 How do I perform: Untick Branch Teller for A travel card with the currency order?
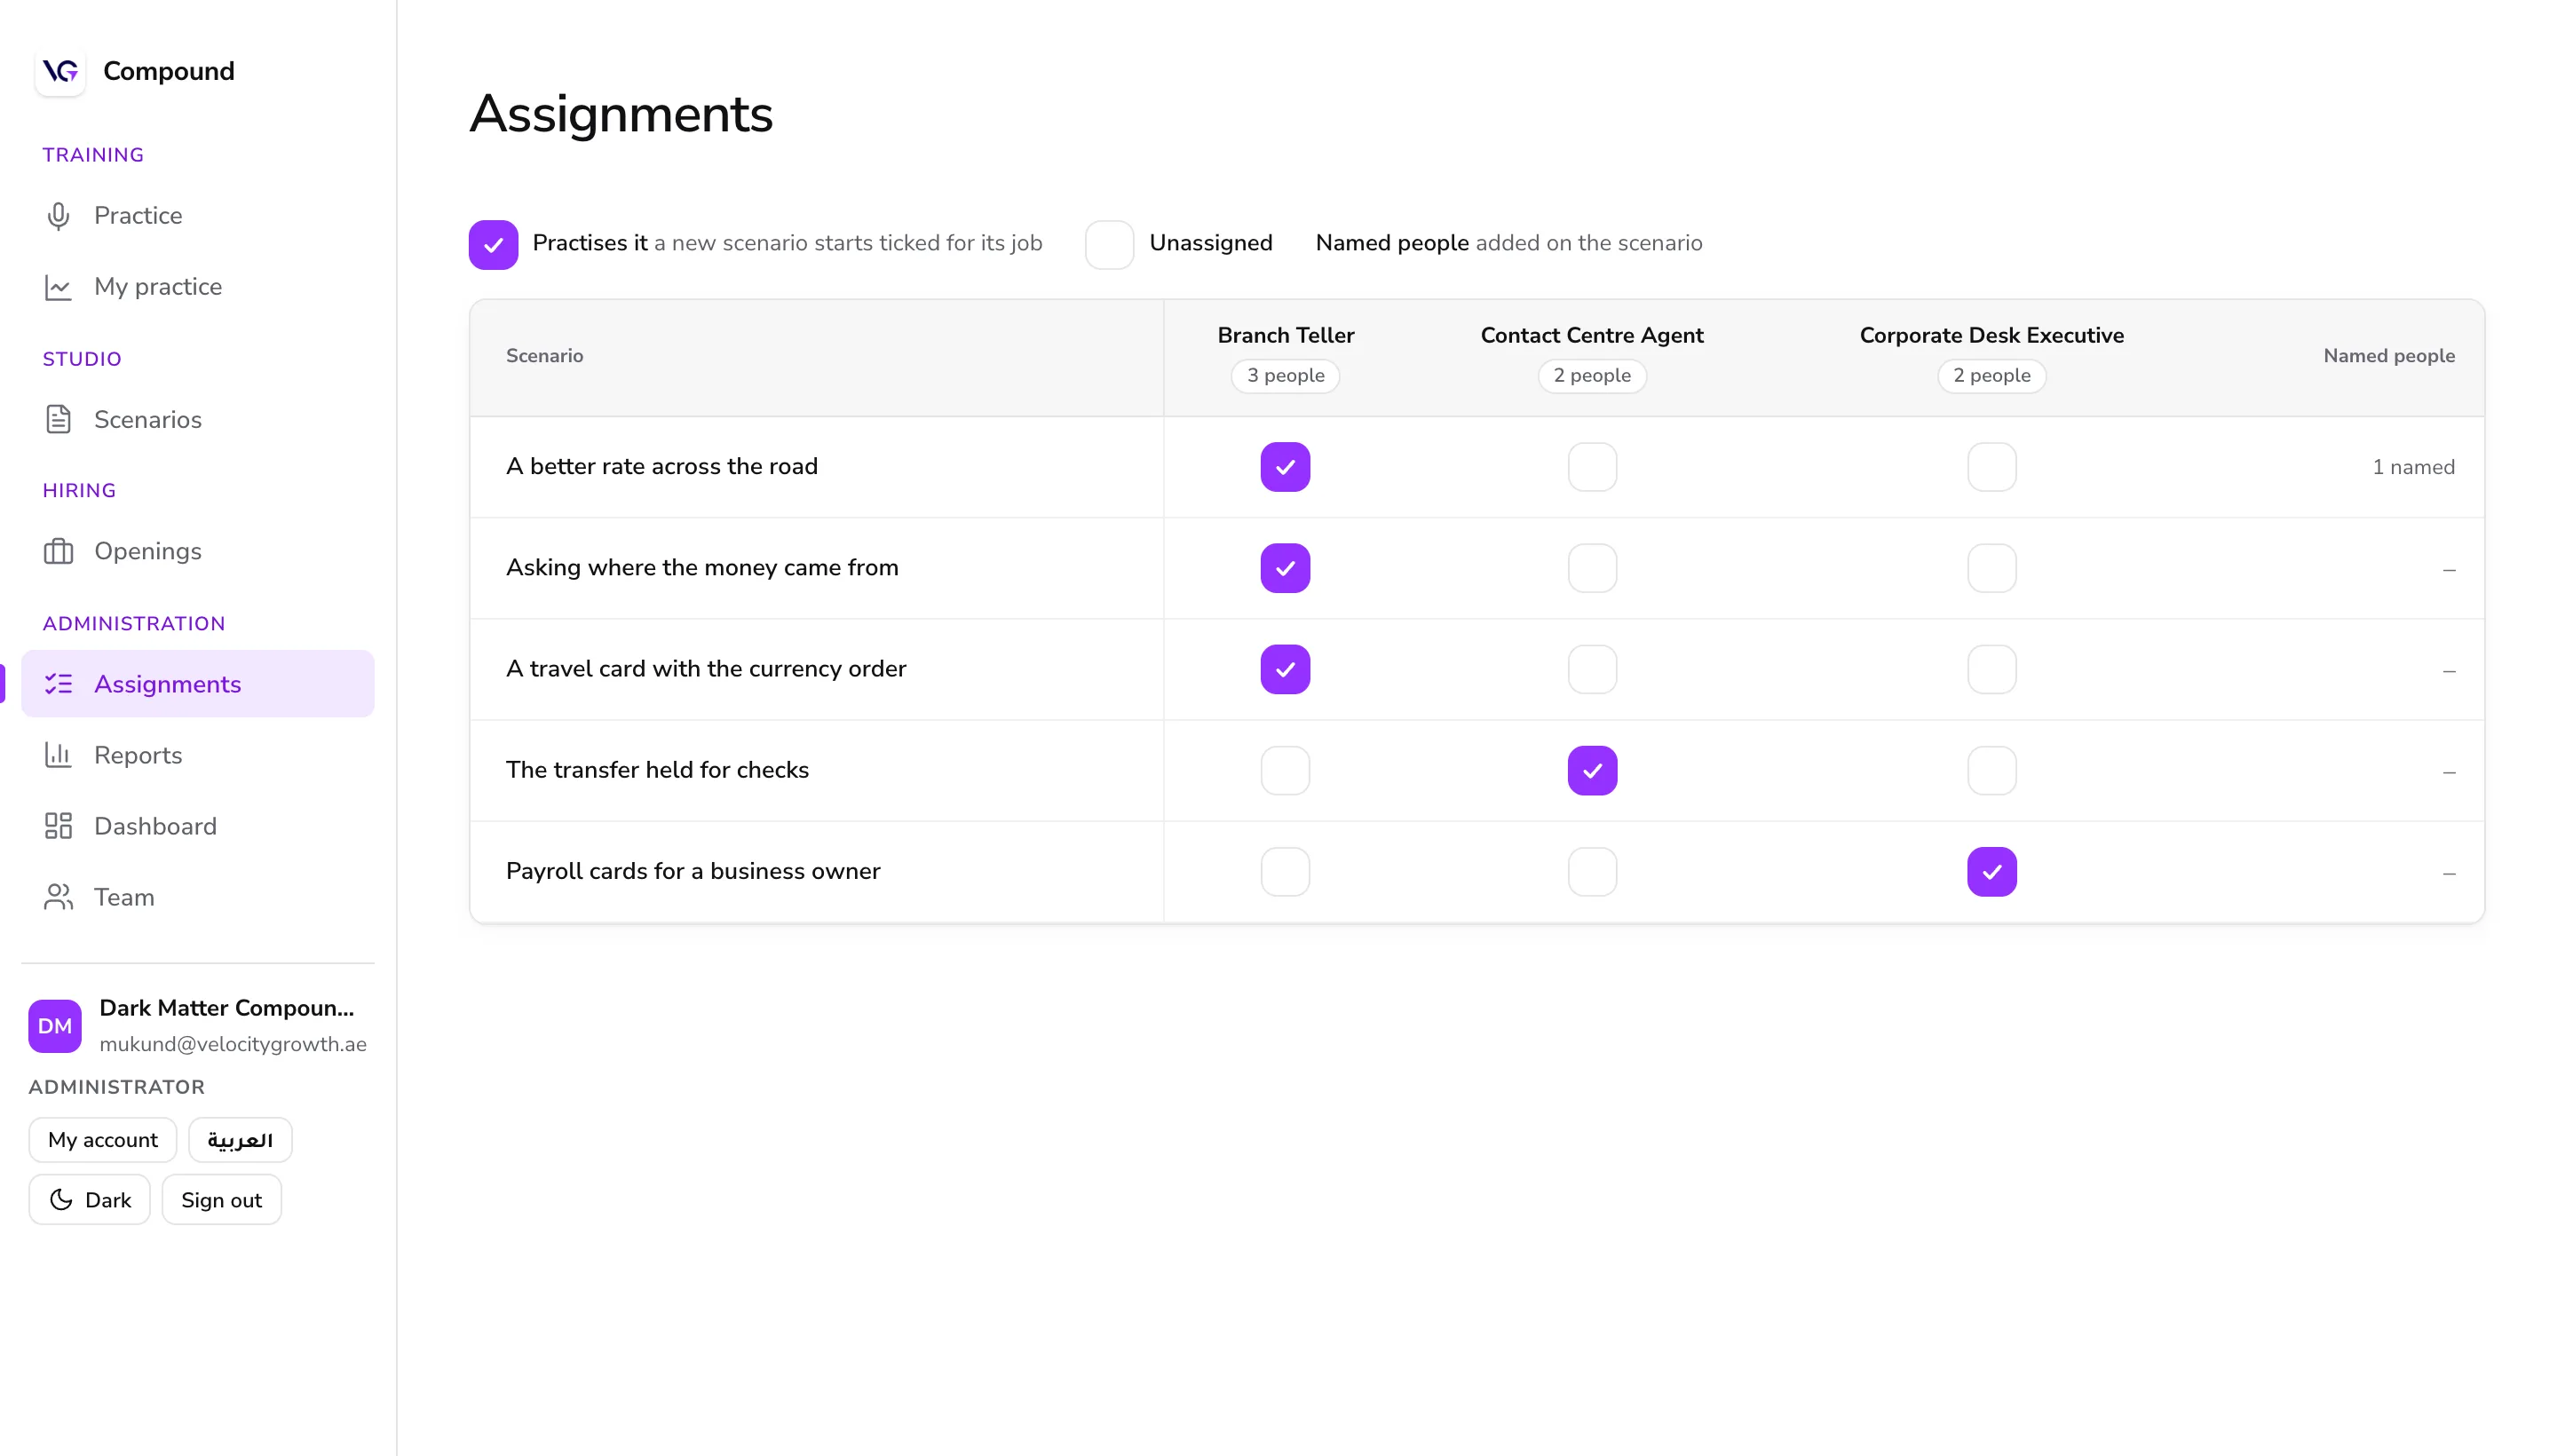pyautogui.click(x=1285, y=669)
